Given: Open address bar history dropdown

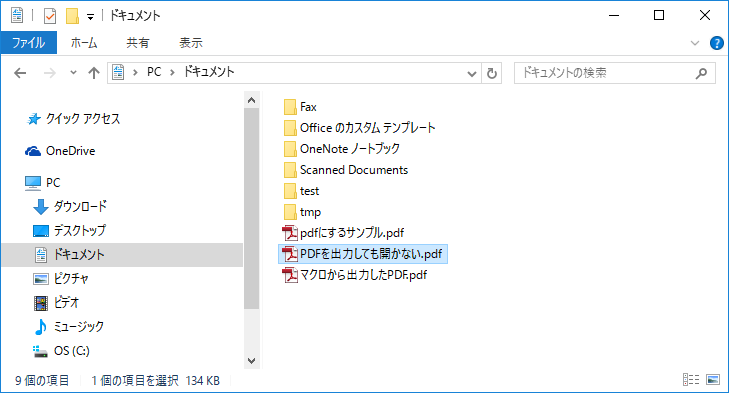Looking at the screenshot, I should (471, 73).
